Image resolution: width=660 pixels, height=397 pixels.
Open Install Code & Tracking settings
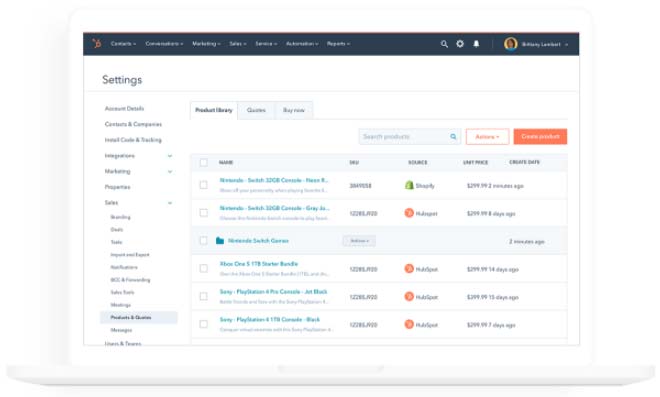(x=133, y=140)
